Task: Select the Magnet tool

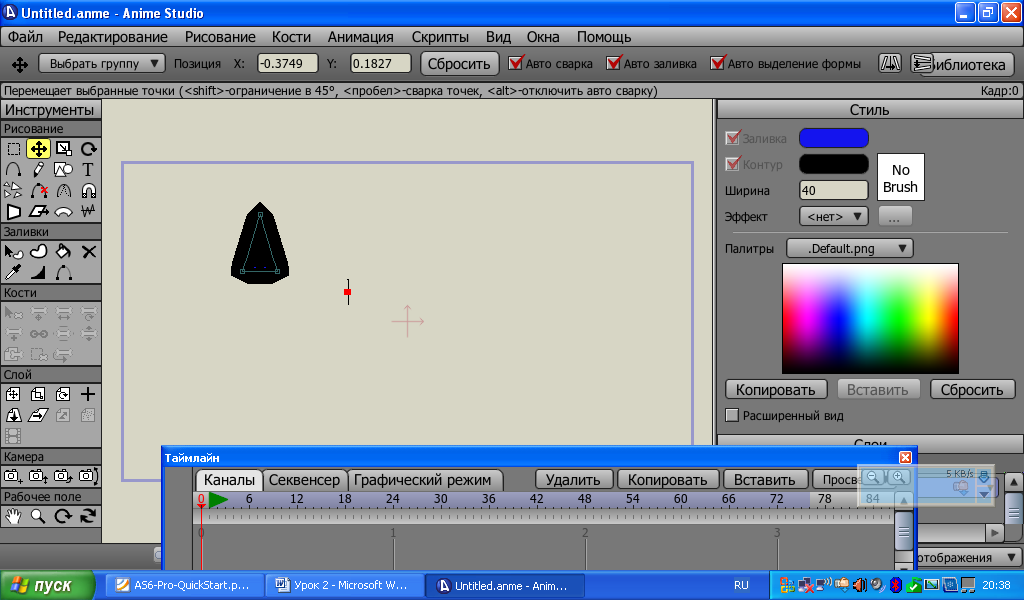Action: (x=88, y=191)
